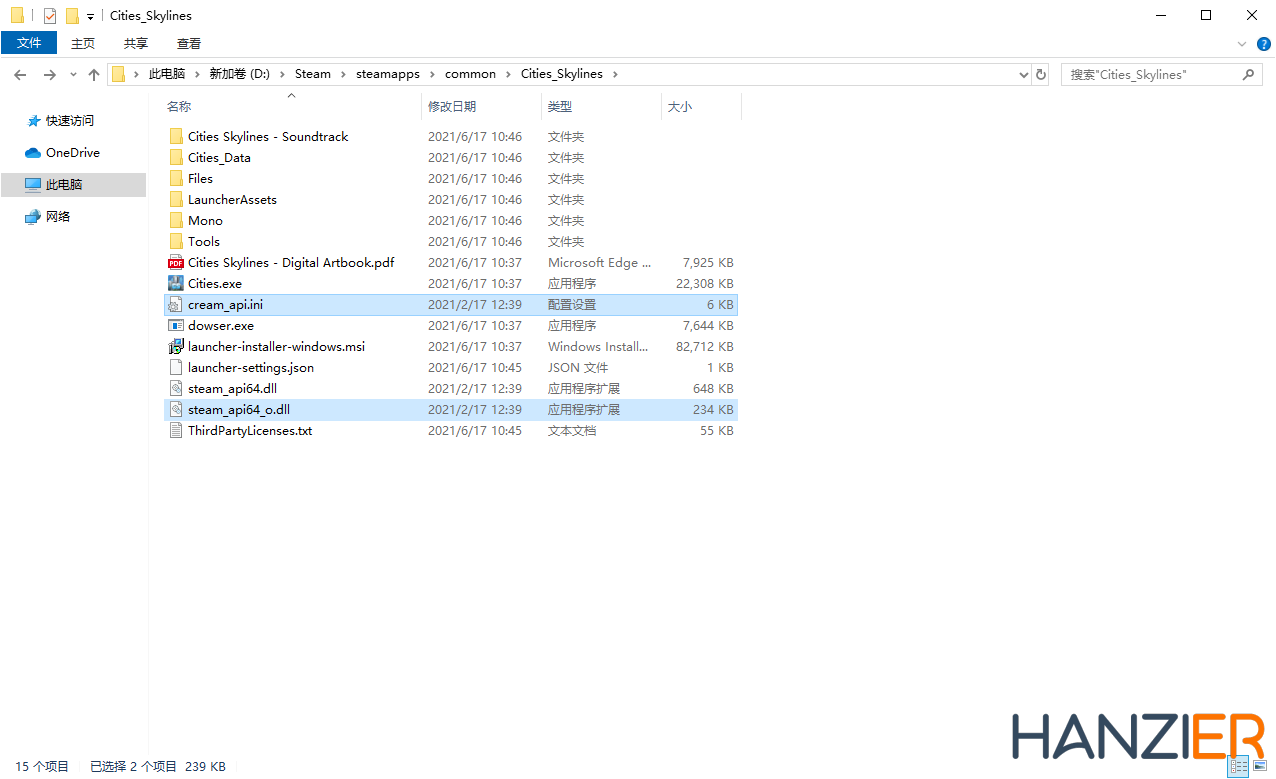Click the Tools folder icon

coord(176,241)
